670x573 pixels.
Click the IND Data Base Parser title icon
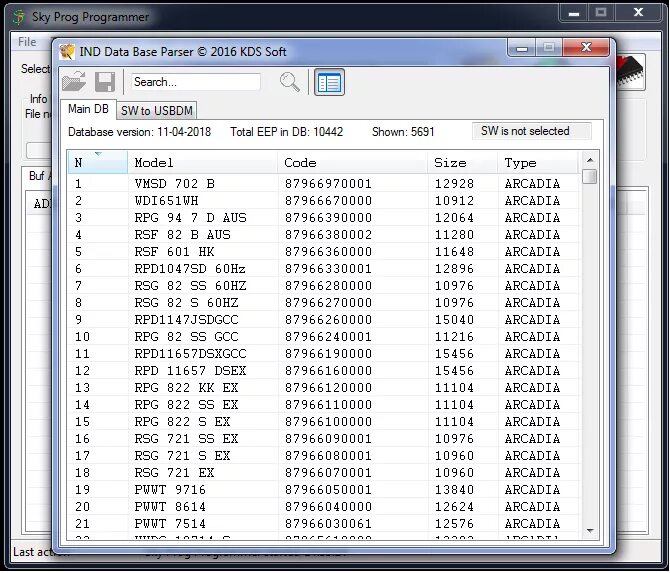coord(67,52)
